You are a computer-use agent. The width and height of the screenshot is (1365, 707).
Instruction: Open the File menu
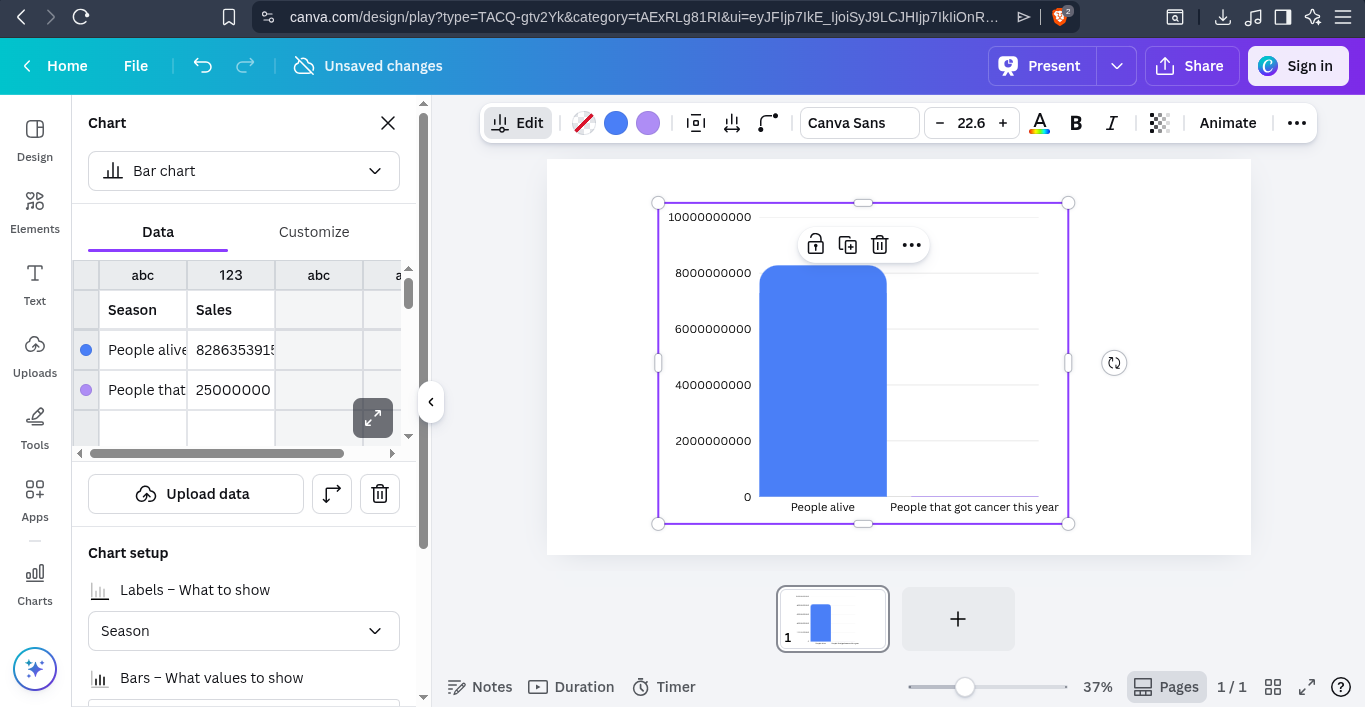click(136, 66)
